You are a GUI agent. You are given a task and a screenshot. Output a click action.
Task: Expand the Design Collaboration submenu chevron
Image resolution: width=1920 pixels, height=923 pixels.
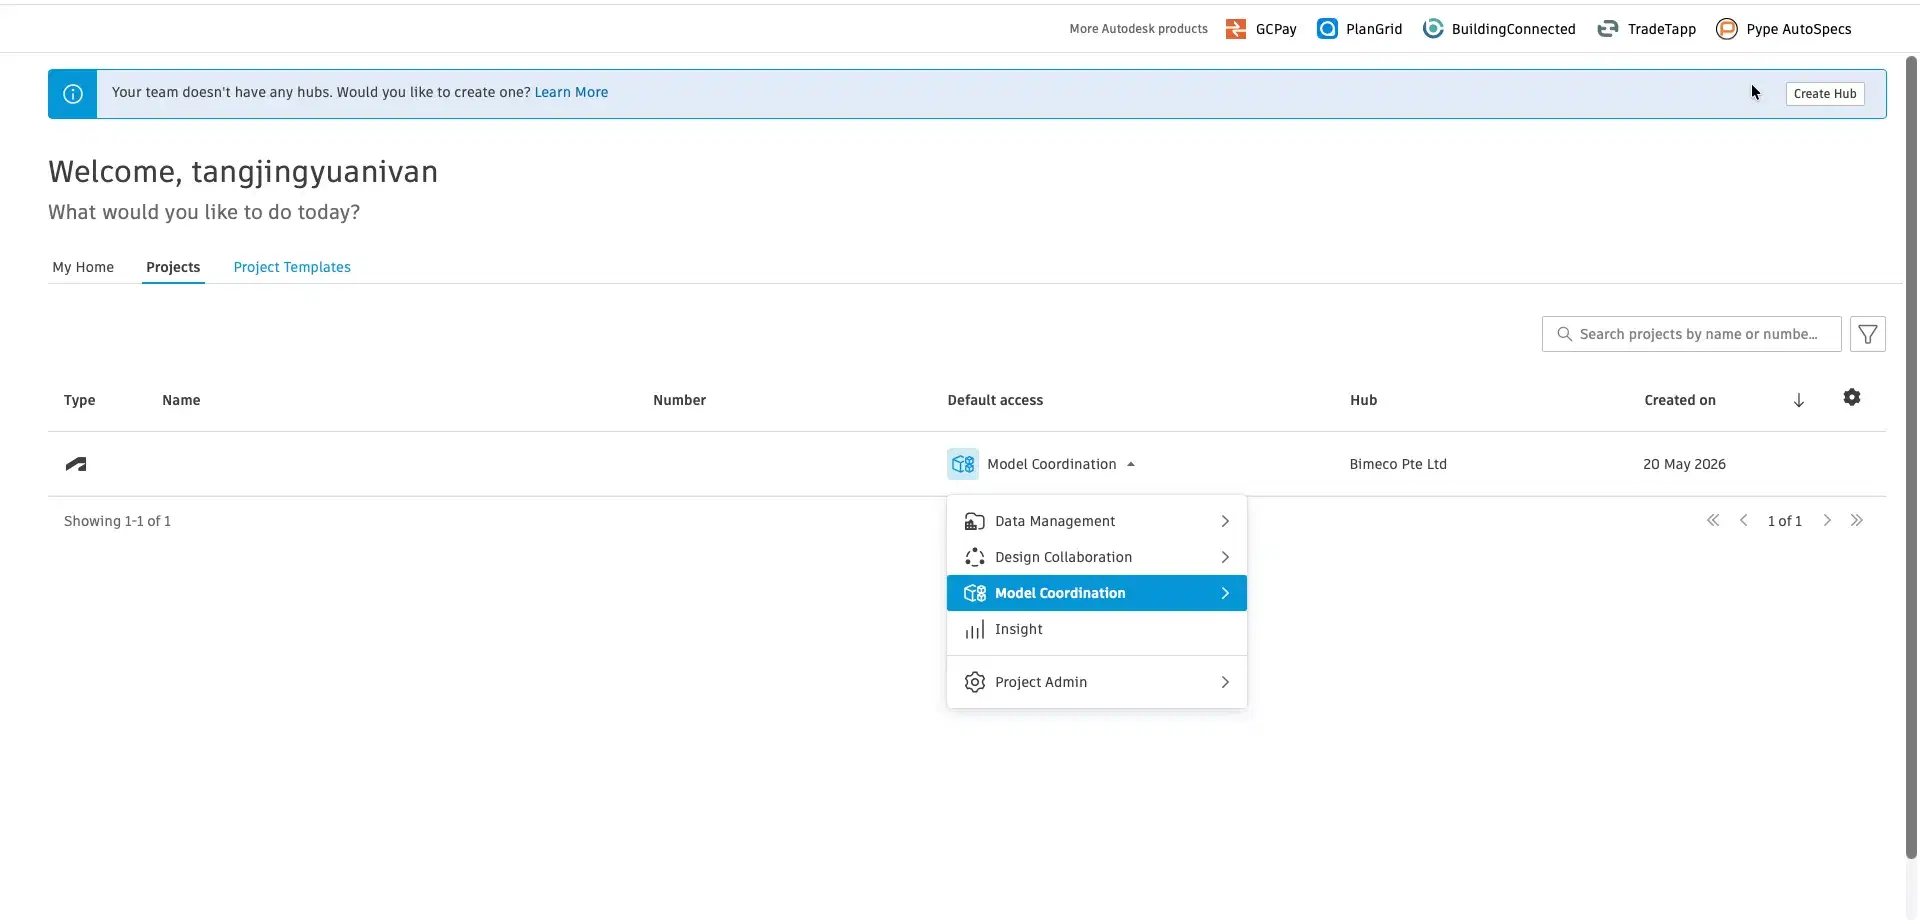1225,557
